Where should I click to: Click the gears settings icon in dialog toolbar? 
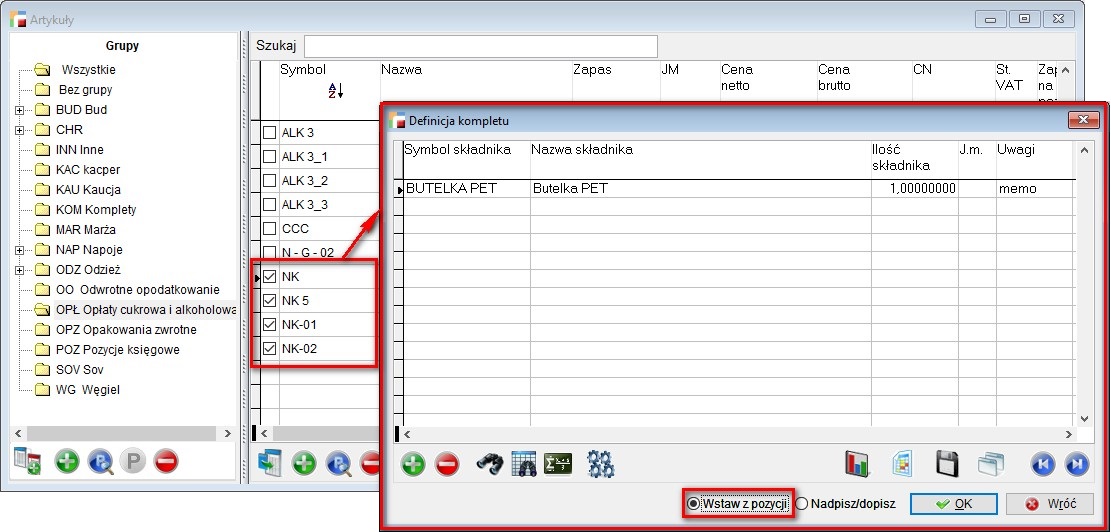(x=601, y=464)
